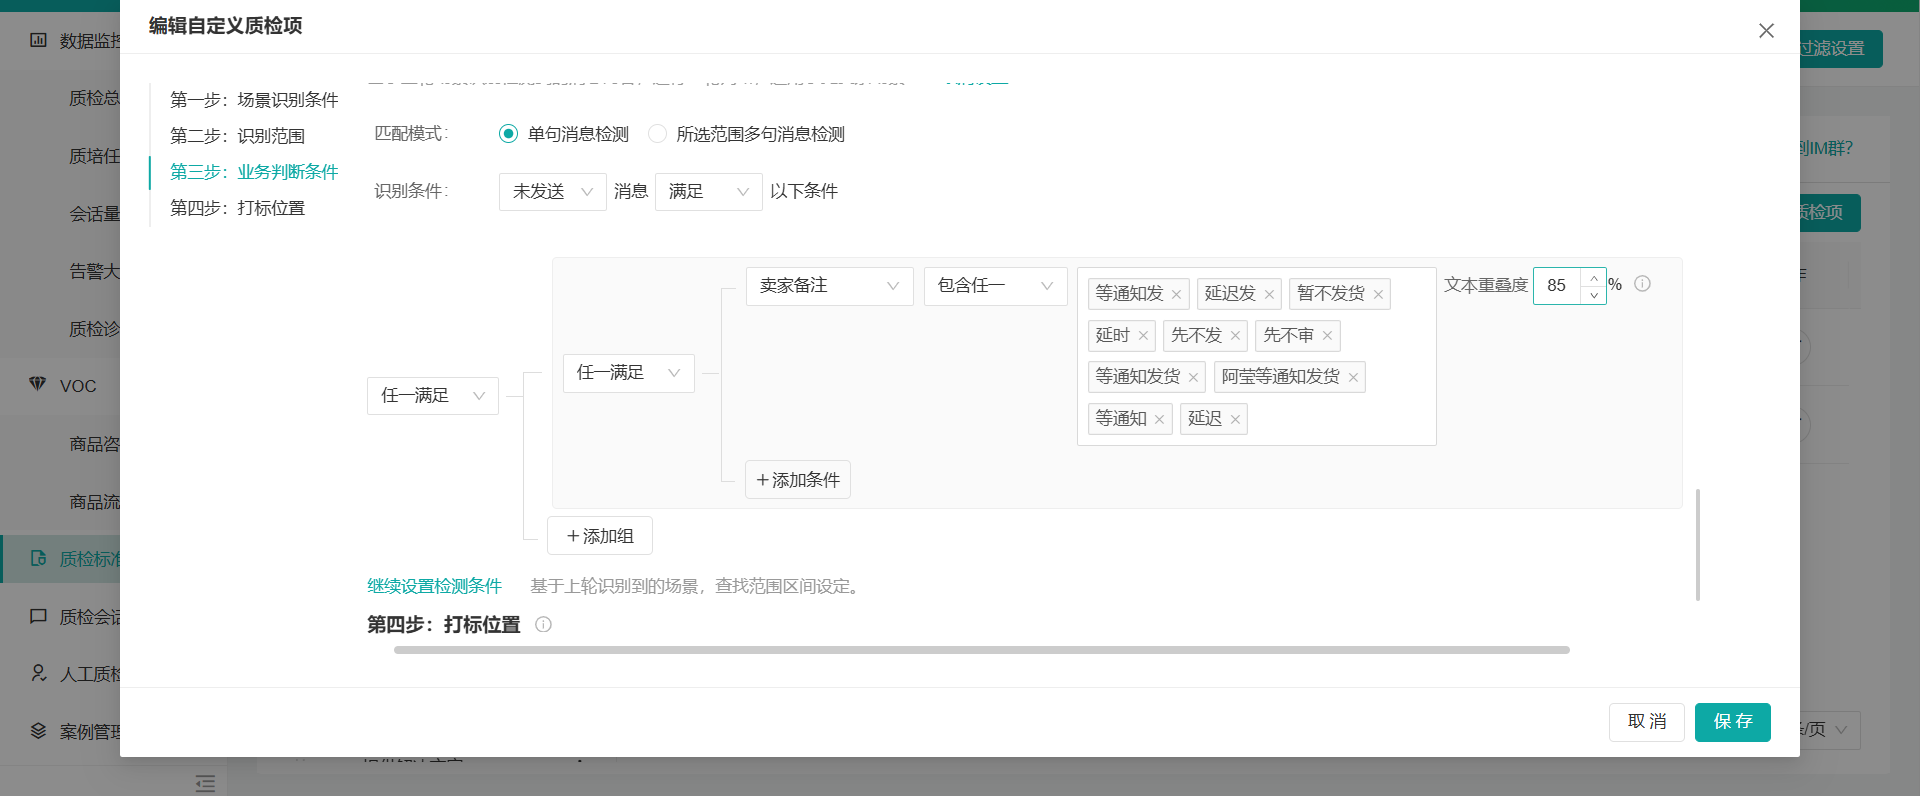
Task: Open the 质培任 sidebar menu item
Action: click(94, 156)
